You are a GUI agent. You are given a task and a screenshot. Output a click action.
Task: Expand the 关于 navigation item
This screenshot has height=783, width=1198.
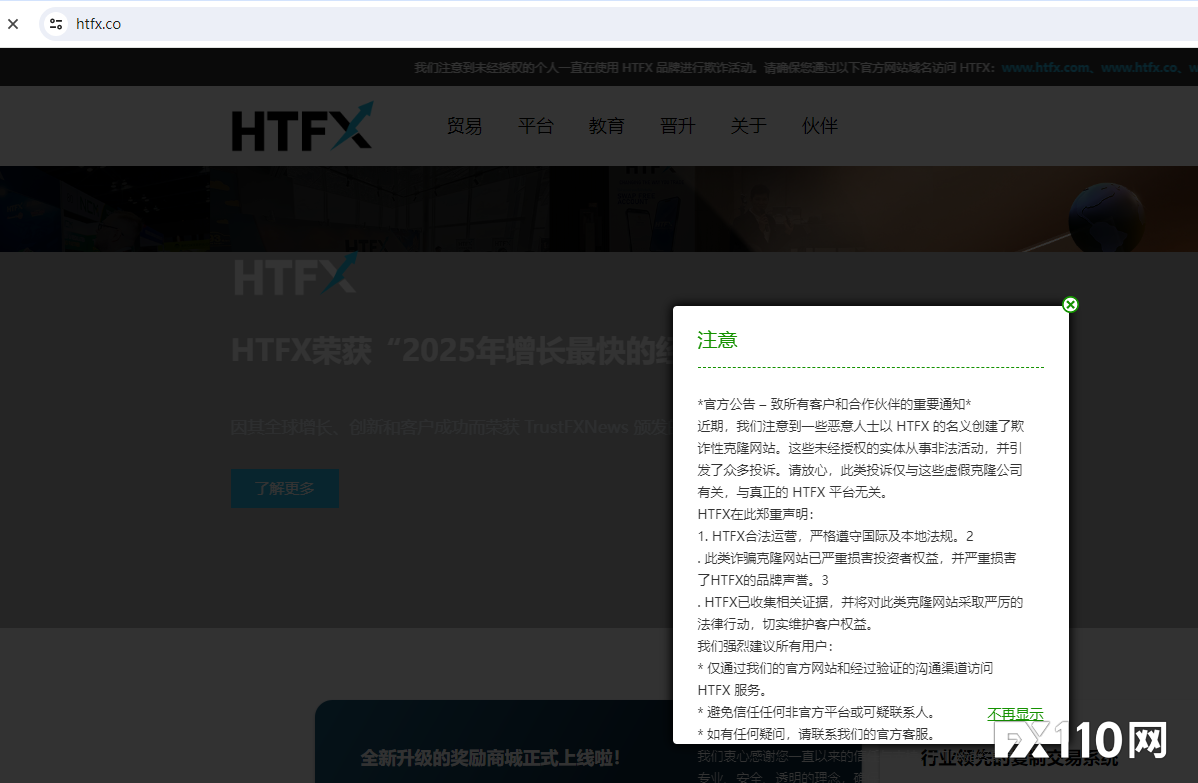pyautogui.click(x=748, y=126)
